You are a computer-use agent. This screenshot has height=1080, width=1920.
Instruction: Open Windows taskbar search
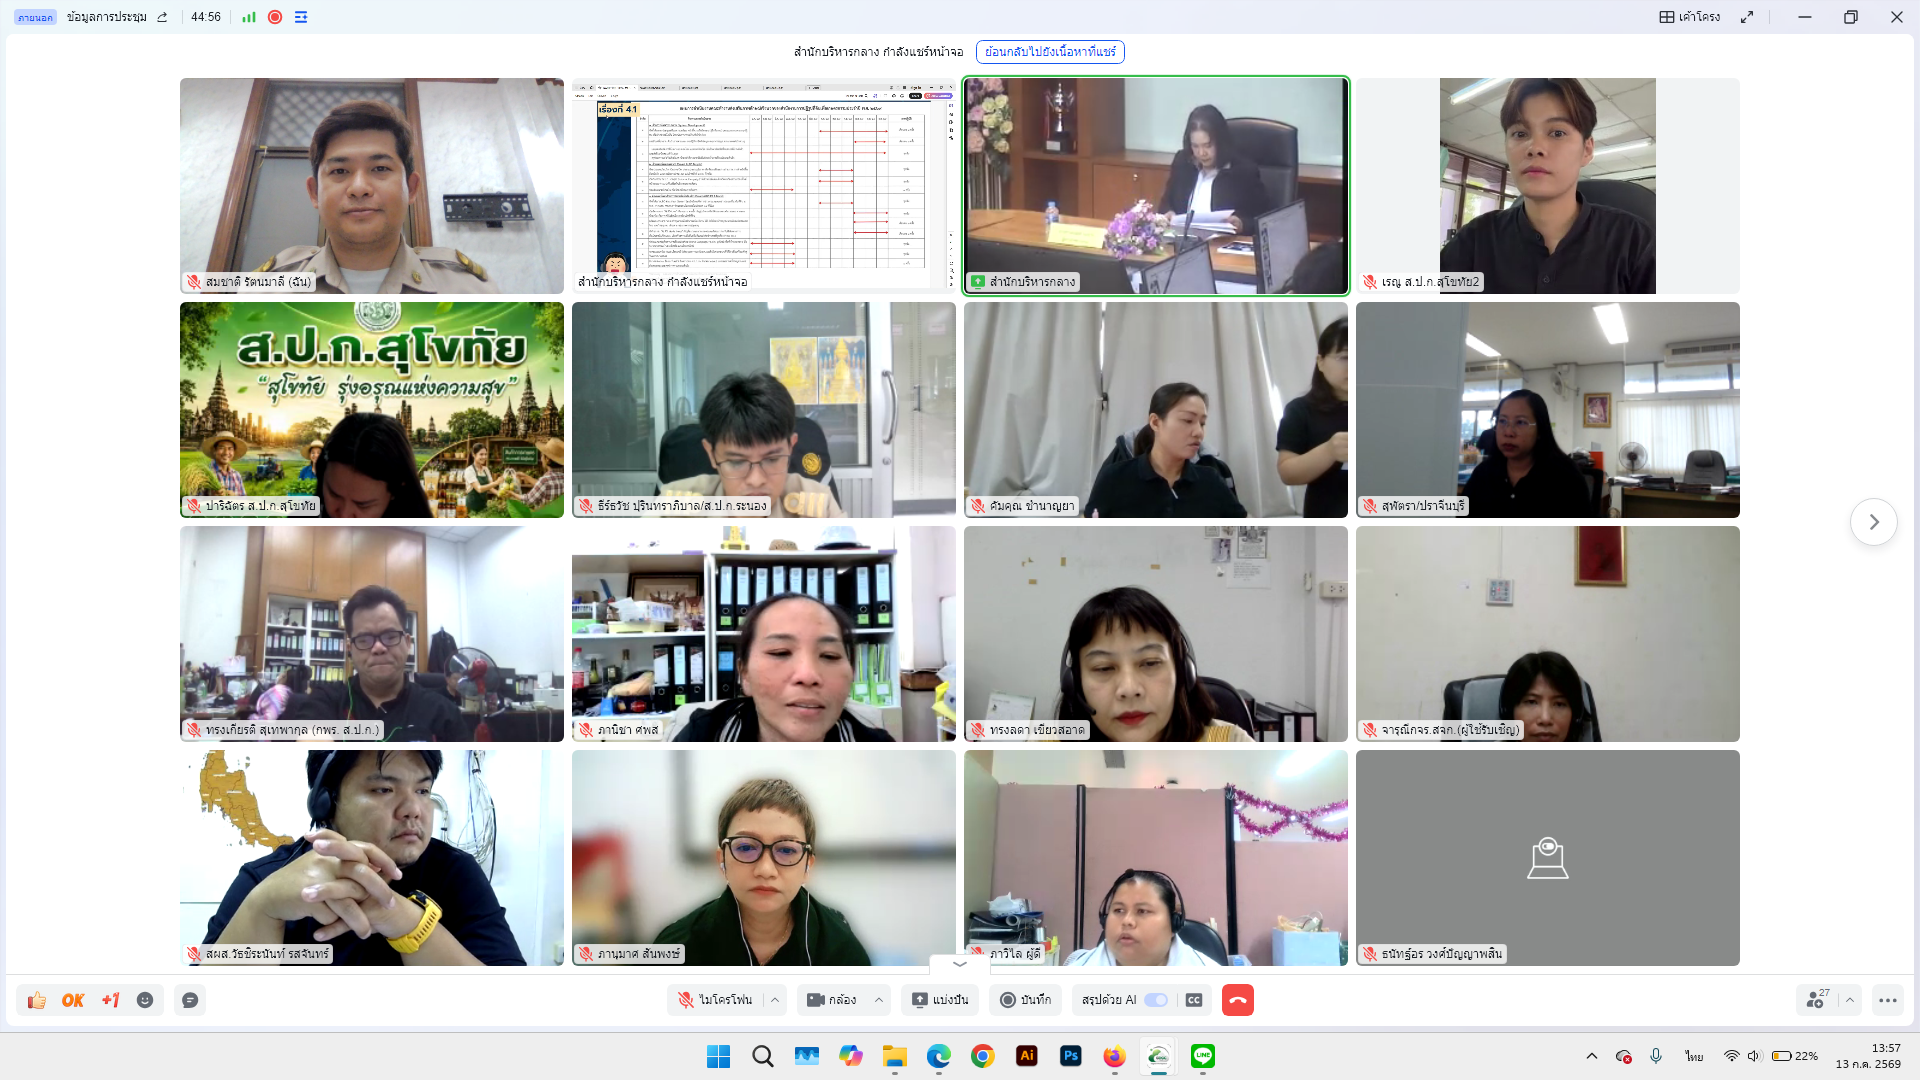coord(763,1056)
